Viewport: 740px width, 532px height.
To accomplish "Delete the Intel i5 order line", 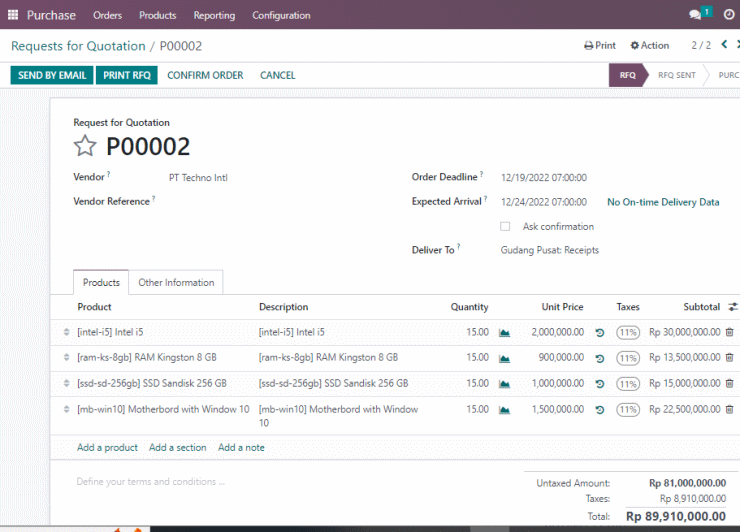I will (729, 332).
